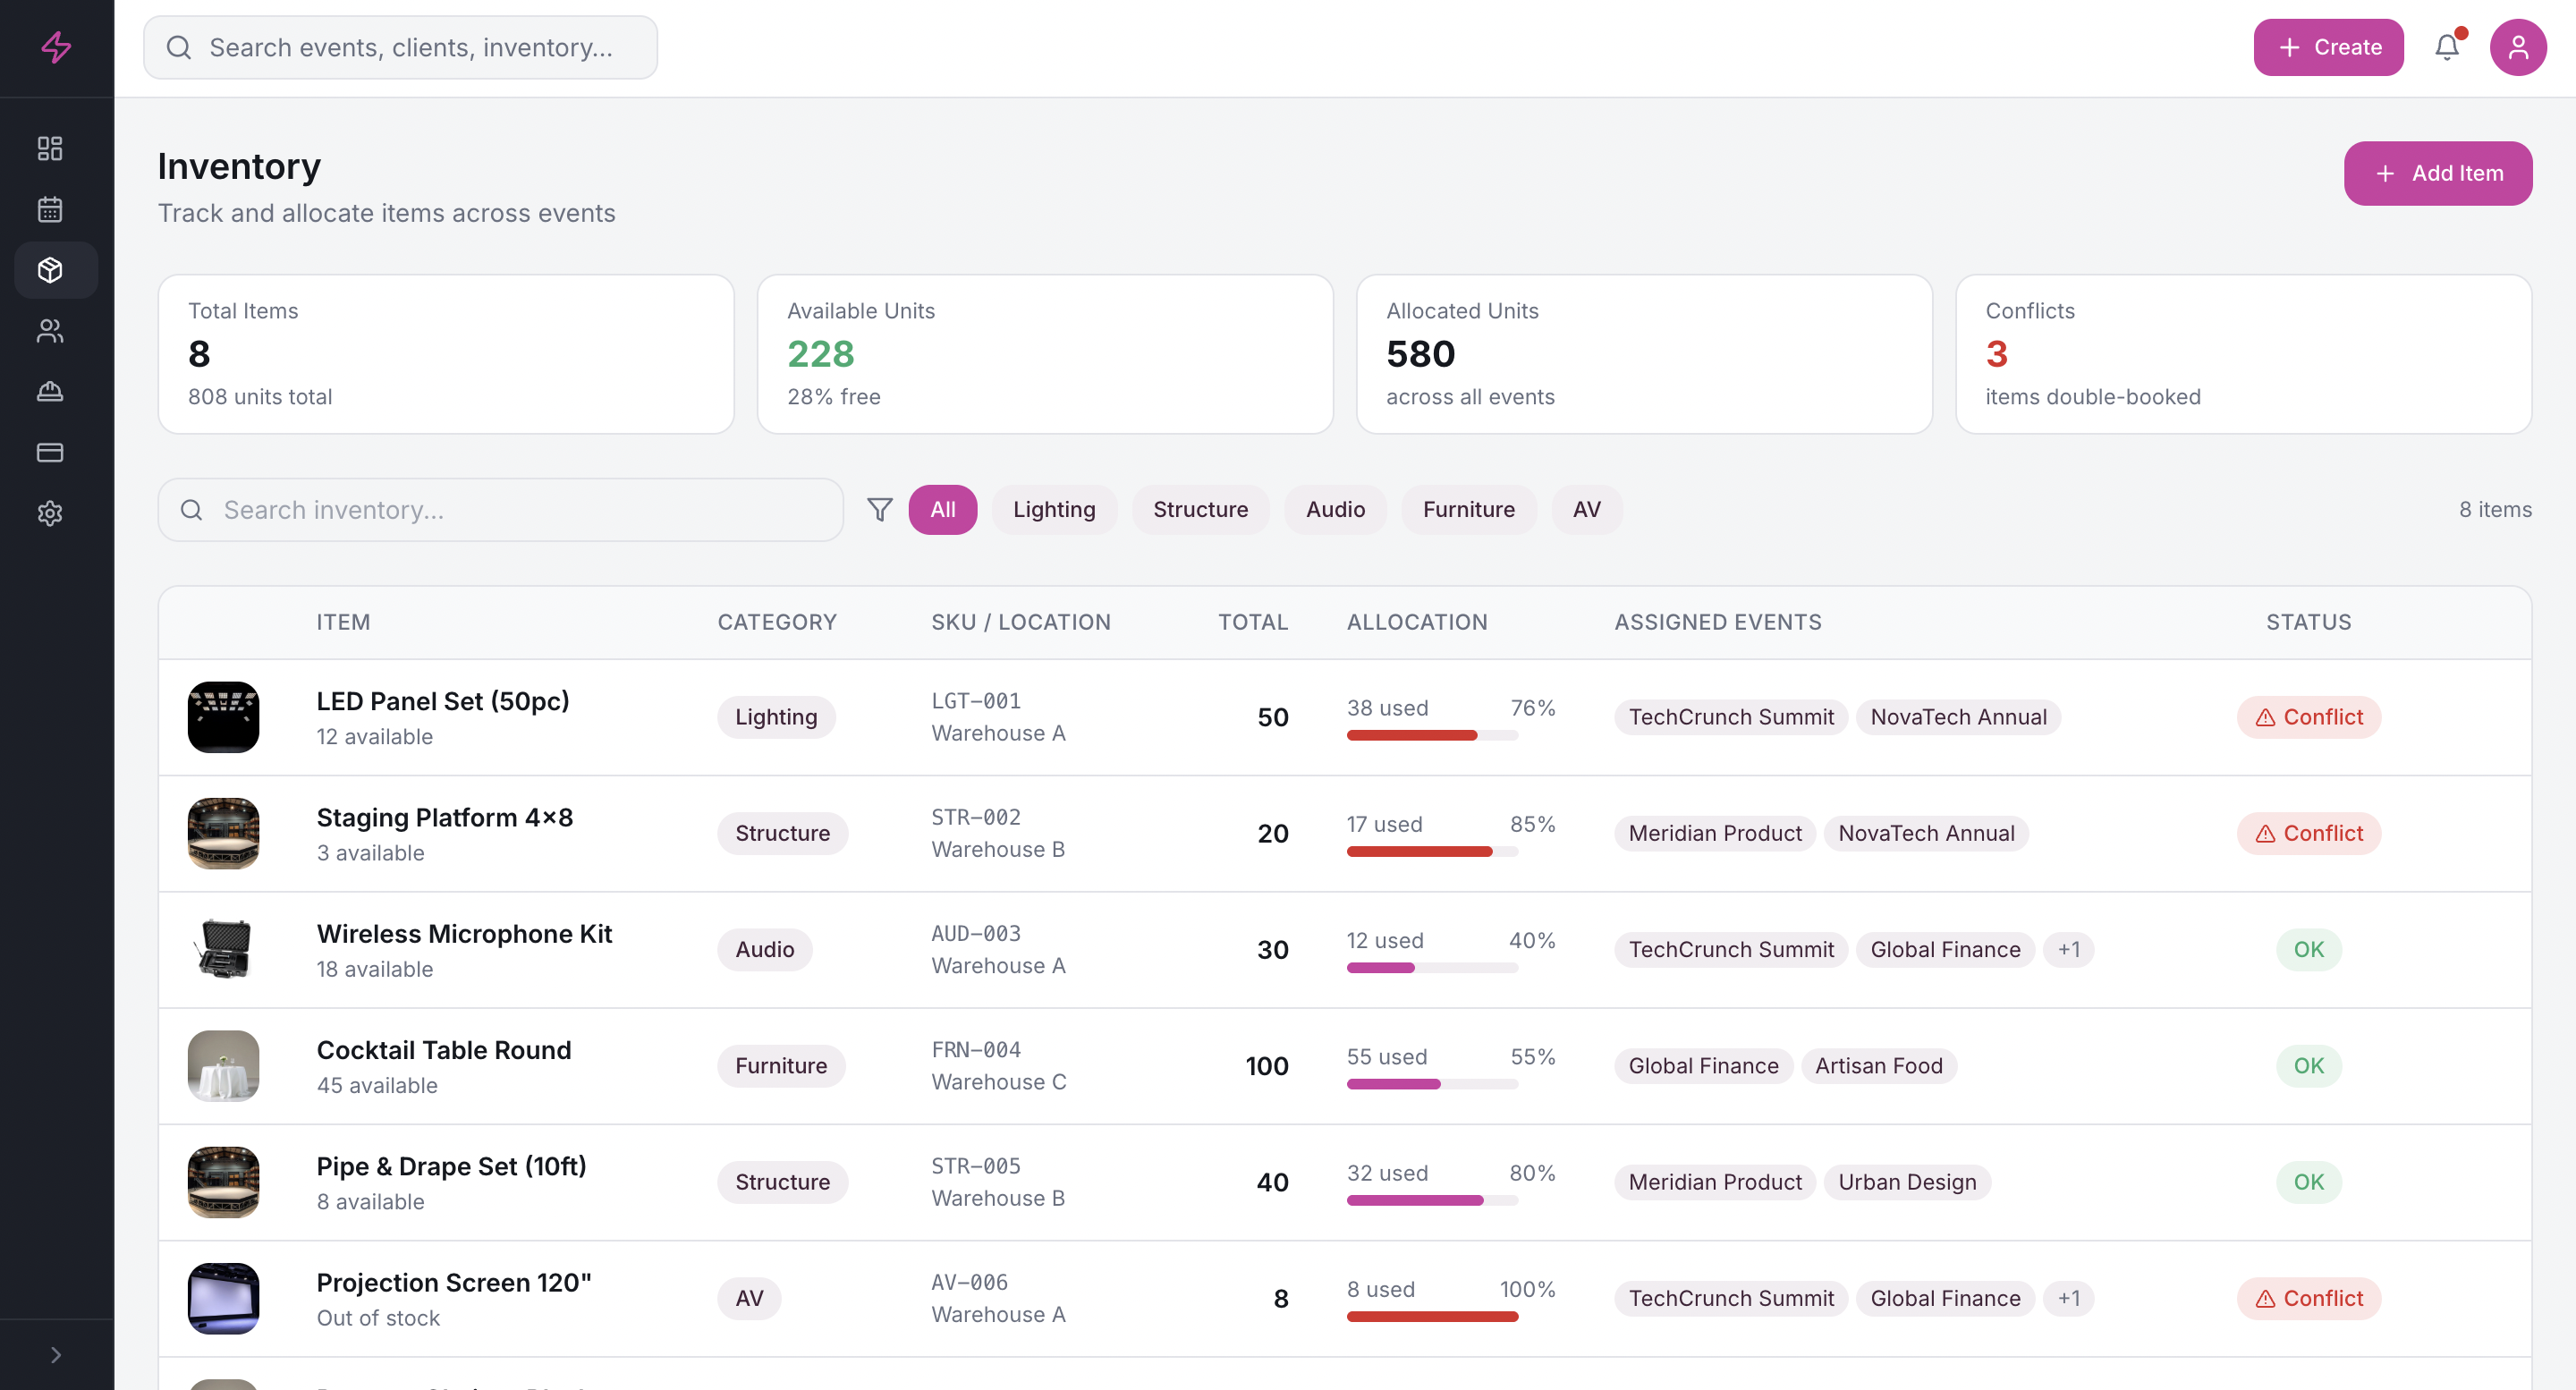Open the Billing card section in sidebar

[x=50, y=452]
